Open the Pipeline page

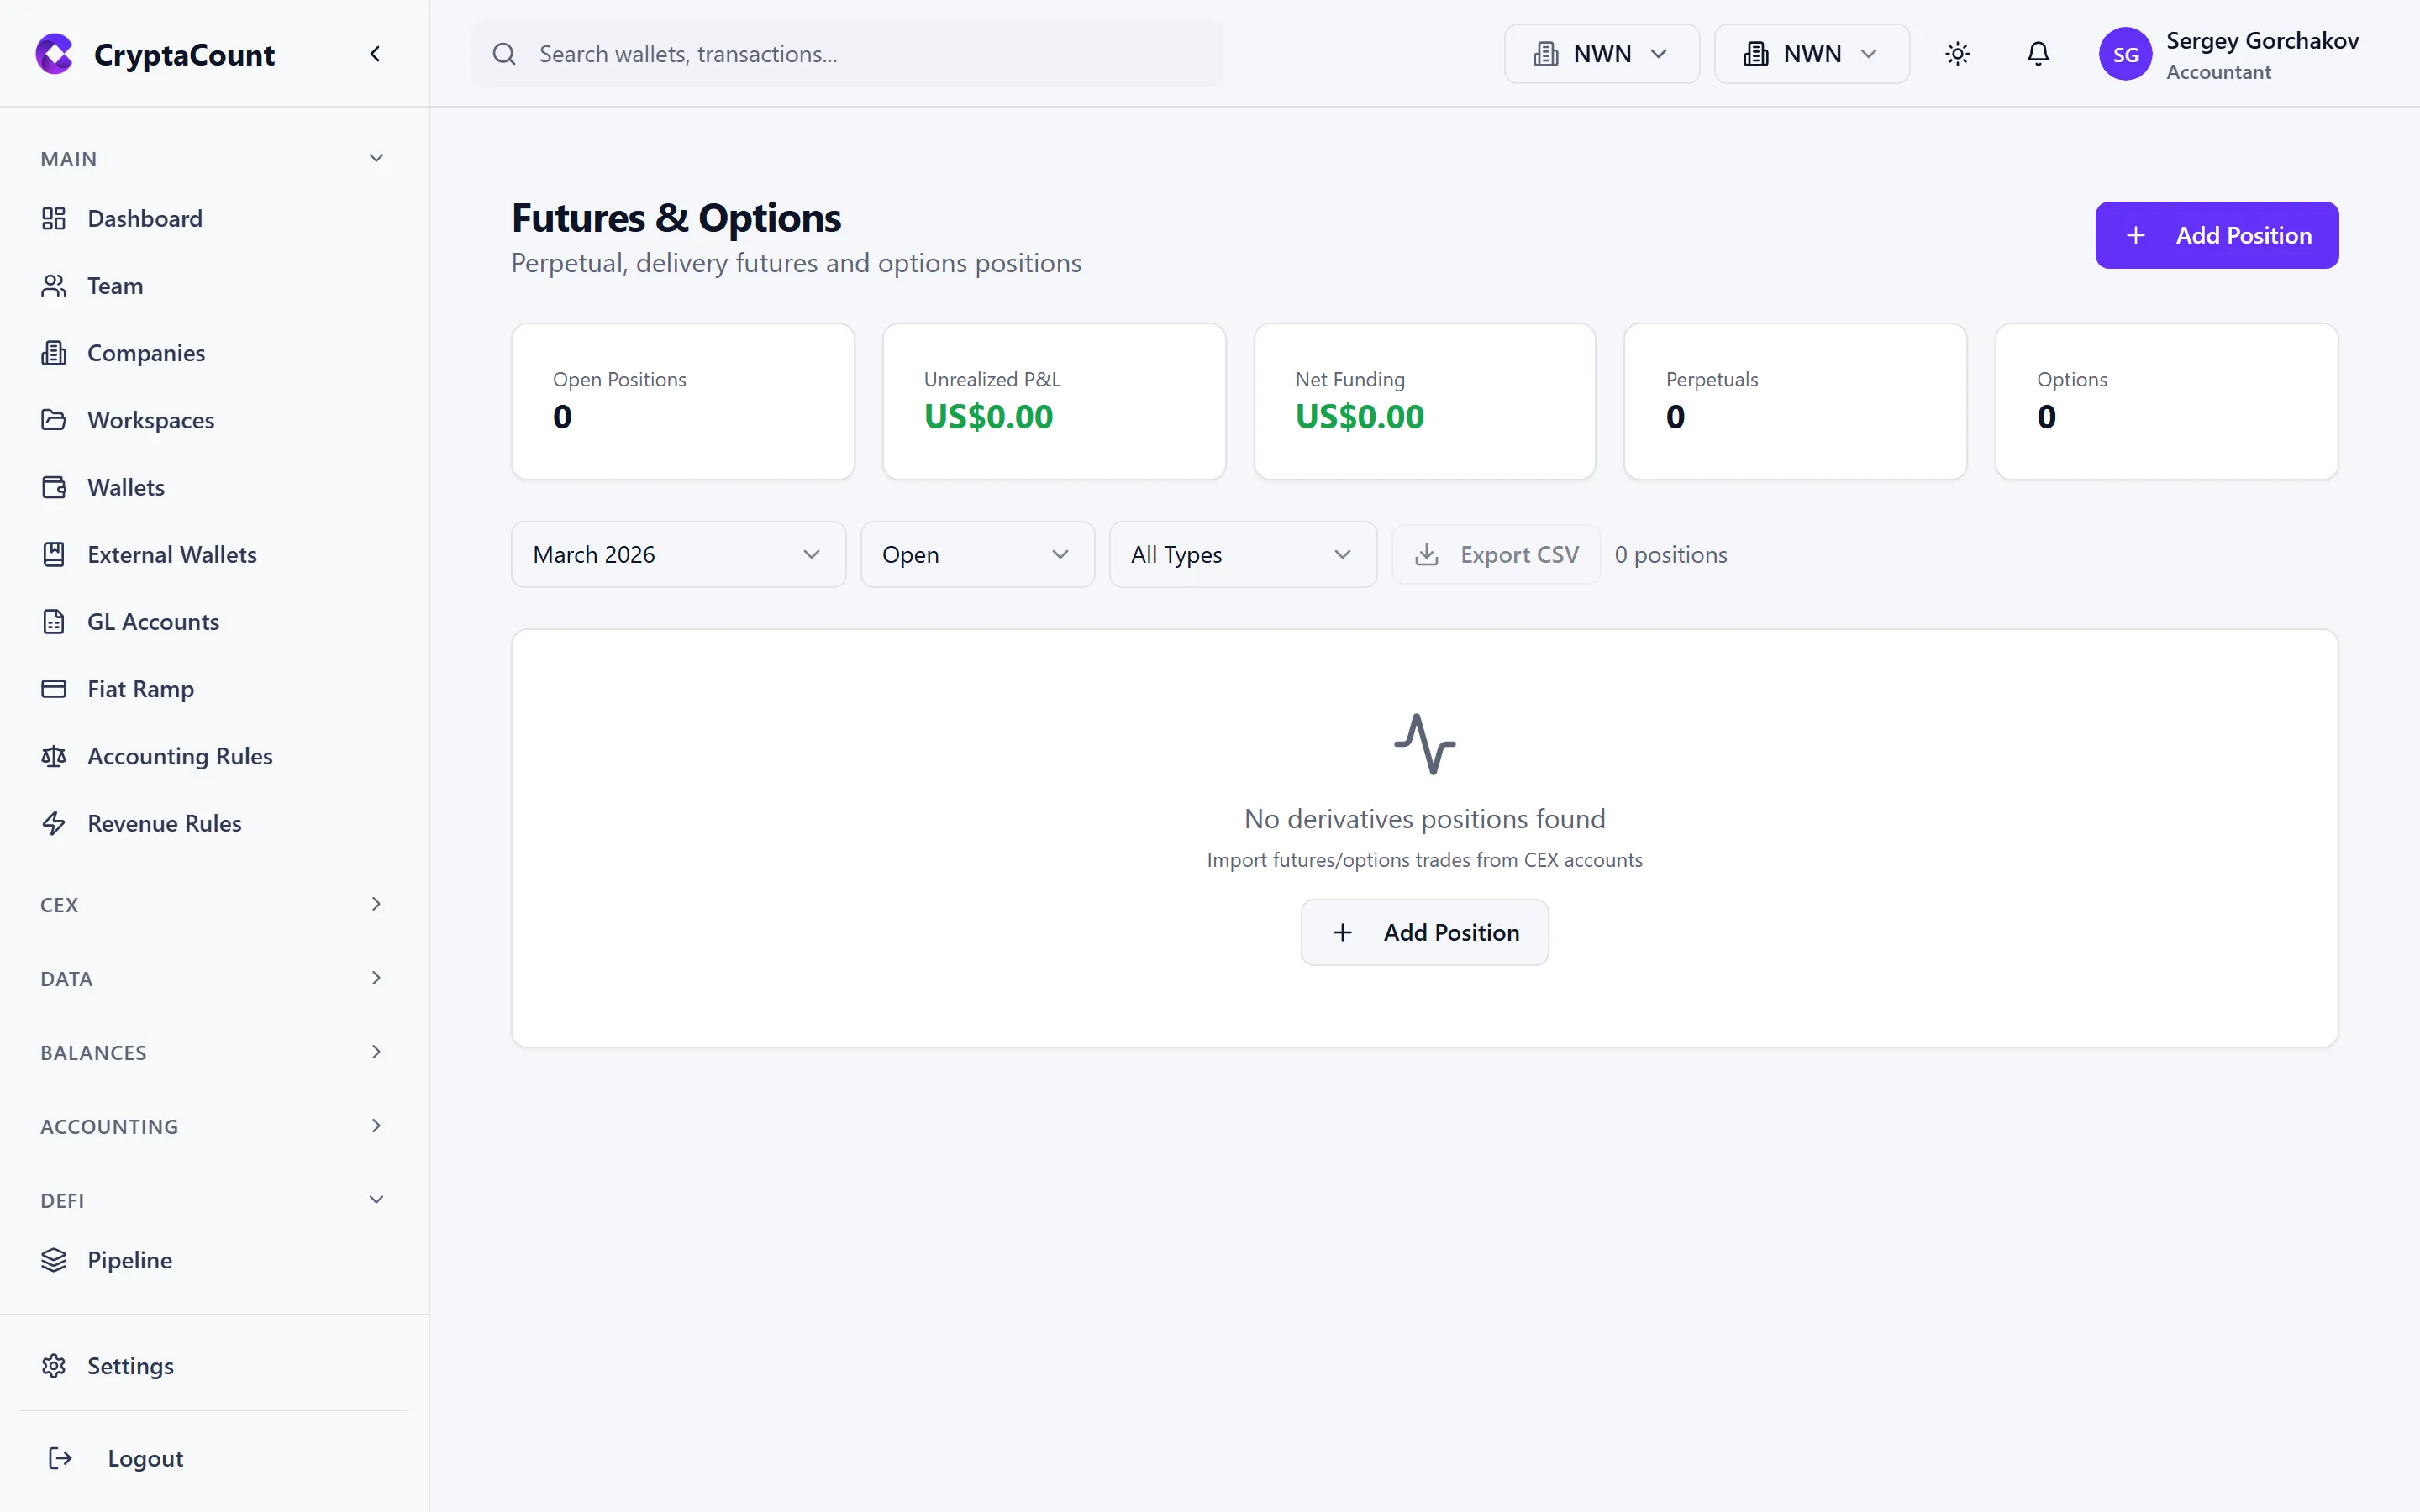pyautogui.click(x=130, y=1260)
